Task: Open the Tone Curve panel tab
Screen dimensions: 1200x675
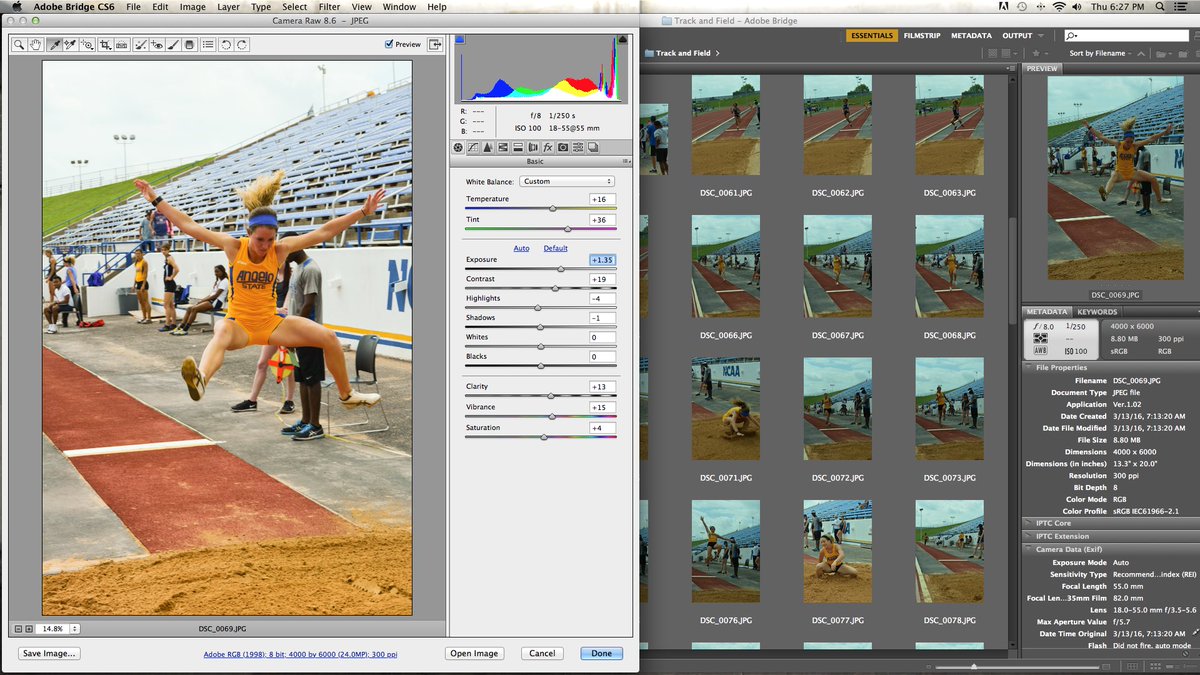Action: click(x=473, y=147)
